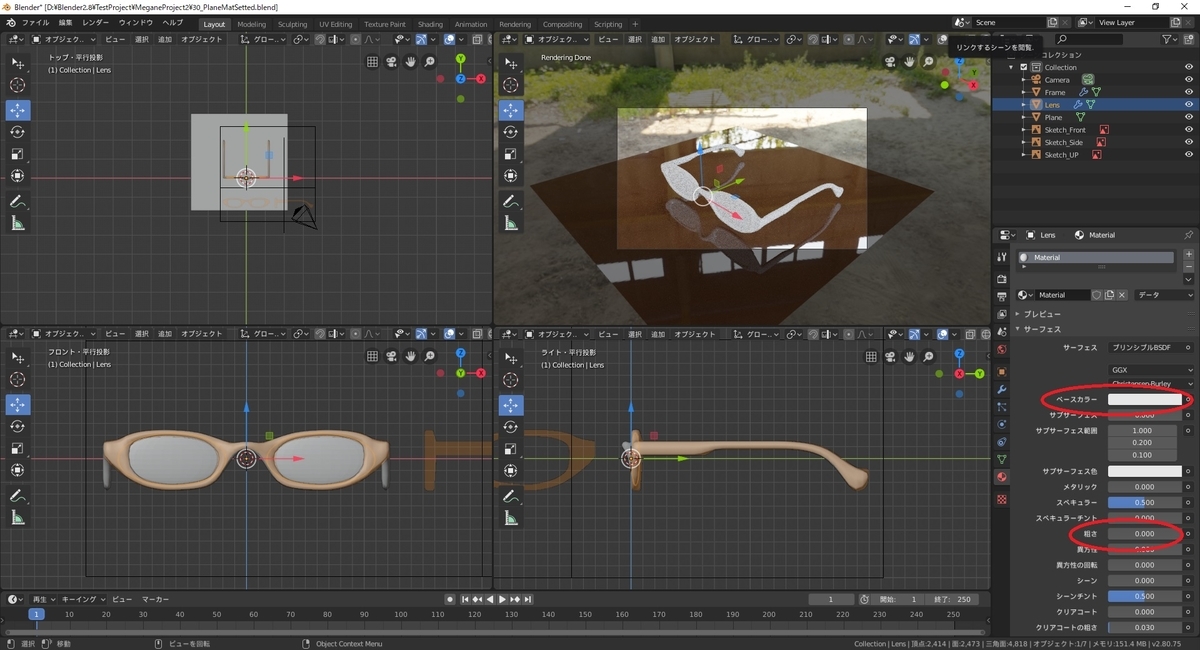Open the Modifier properties wrench tab

point(1002,389)
